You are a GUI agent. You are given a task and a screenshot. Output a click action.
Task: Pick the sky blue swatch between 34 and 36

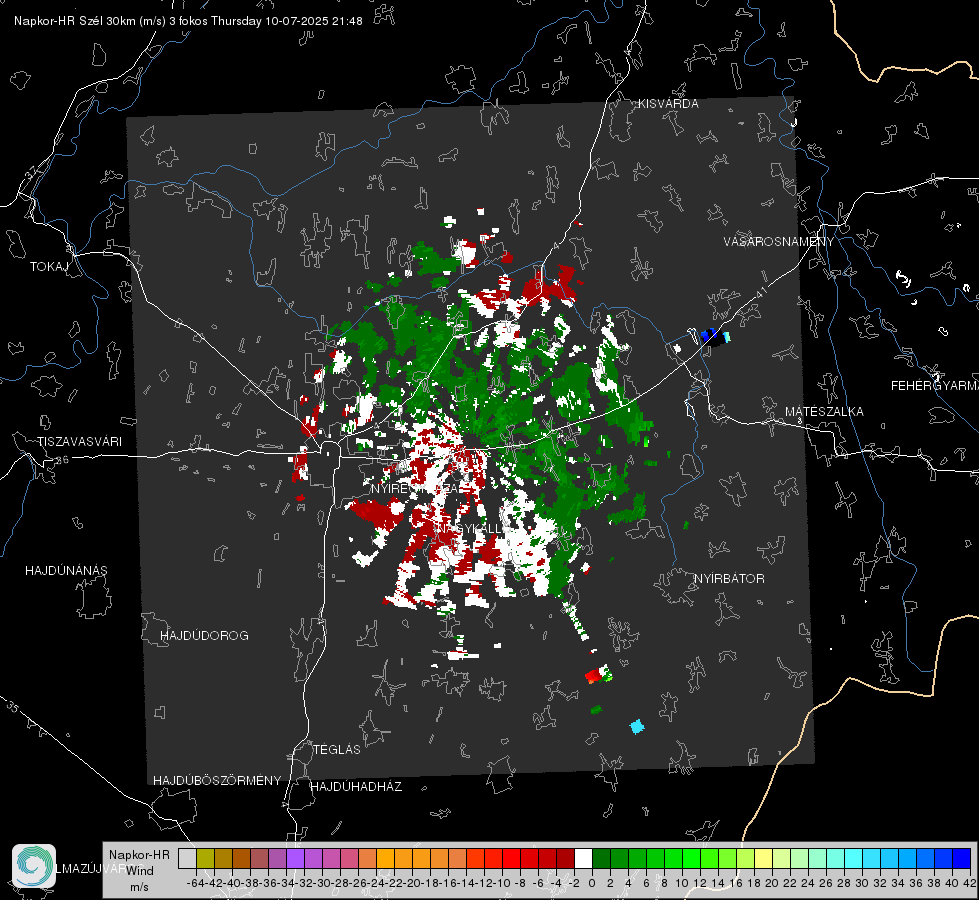coord(907,858)
